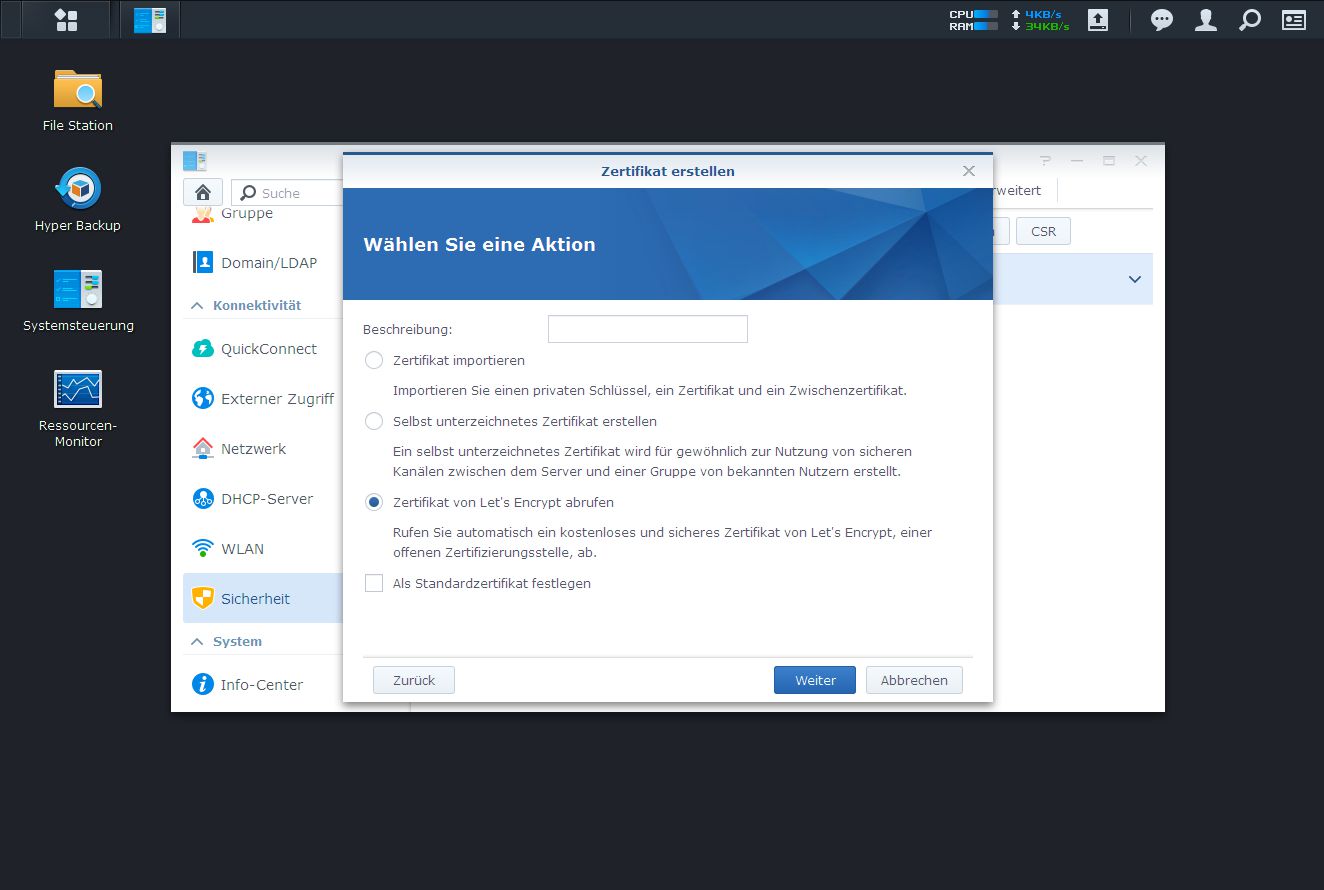Viewport: 1324px width, 890px height.
Task: Open the user options person icon
Action: pyautogui.click(x=1206, y=20)
